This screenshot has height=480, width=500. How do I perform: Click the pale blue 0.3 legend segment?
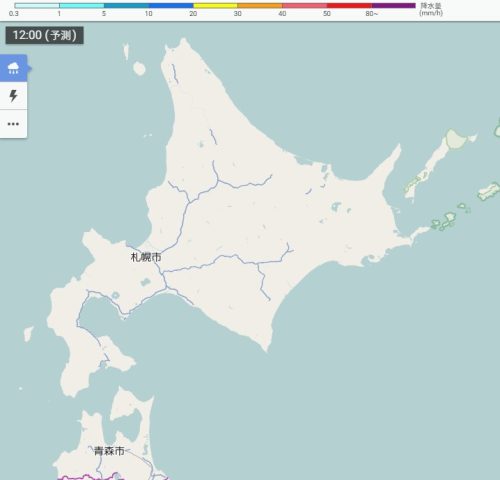tap(37, 5)
